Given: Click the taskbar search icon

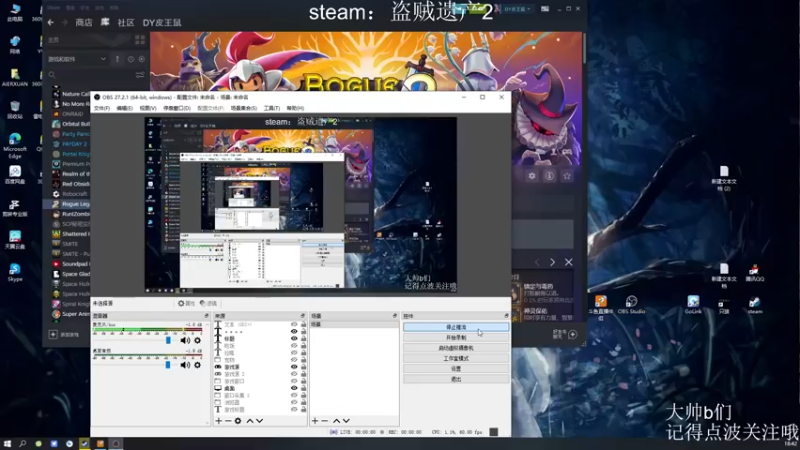Looking at the screenshot, I should coord(22,444).
